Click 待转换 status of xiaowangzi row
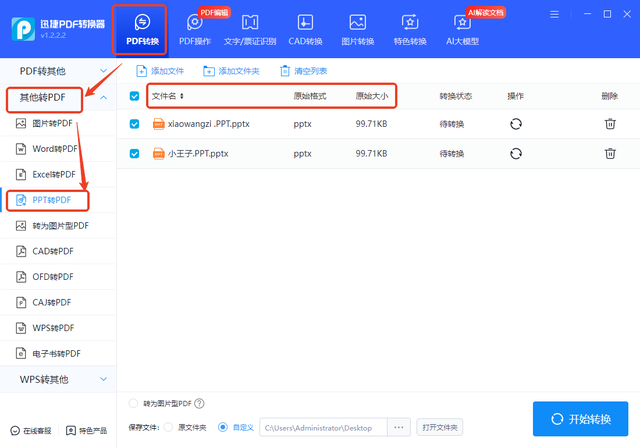Viewport: 640px width, 448px height. click(x=451, y=124)
